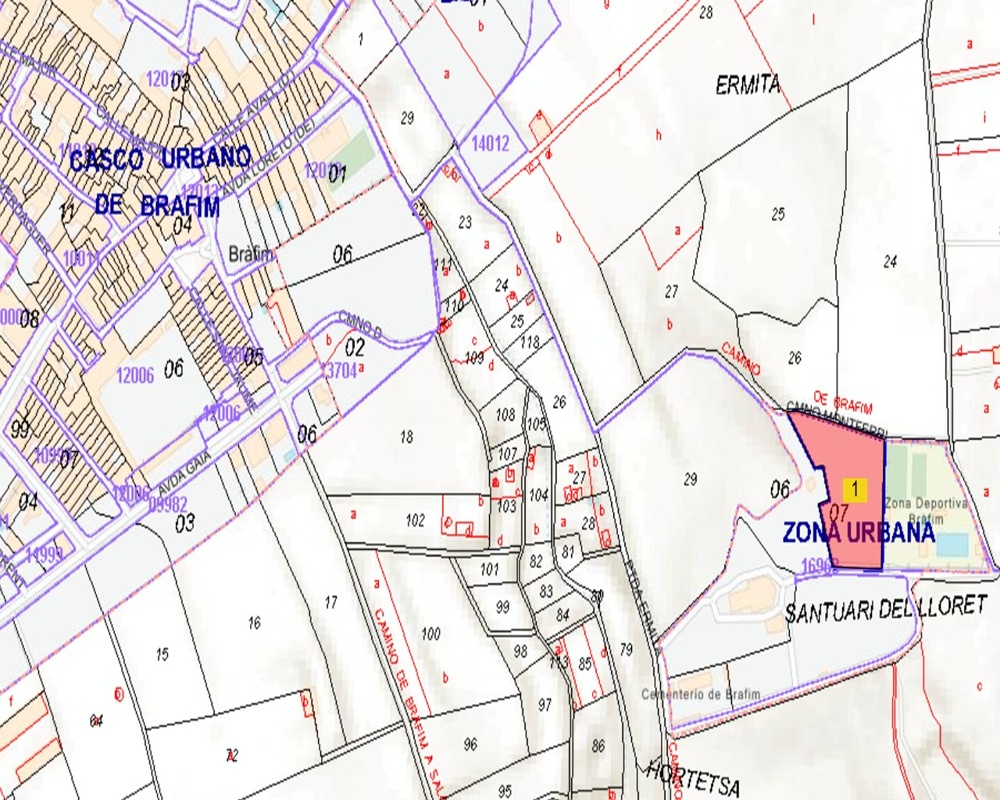
Task: Select parcel number 96
Action: pyautogui.click(x=470, y=744)
